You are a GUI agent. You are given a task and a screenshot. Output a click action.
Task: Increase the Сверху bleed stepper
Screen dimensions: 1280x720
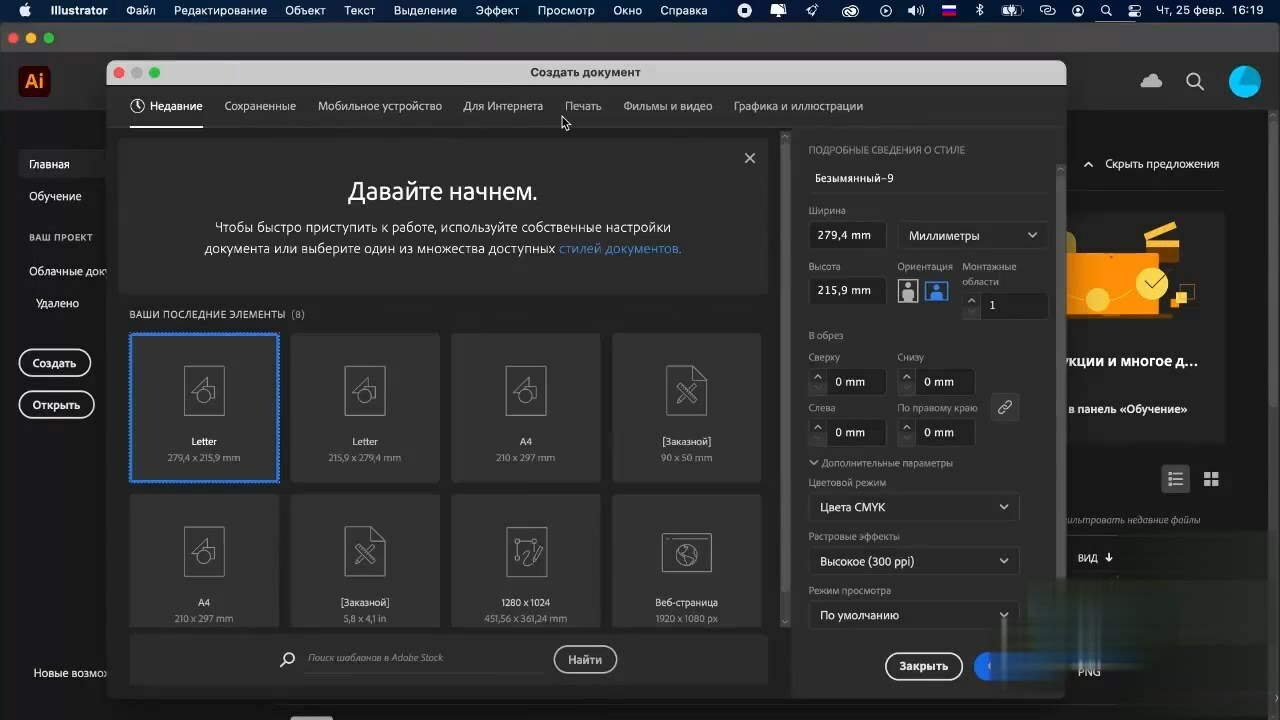point(818,376)
